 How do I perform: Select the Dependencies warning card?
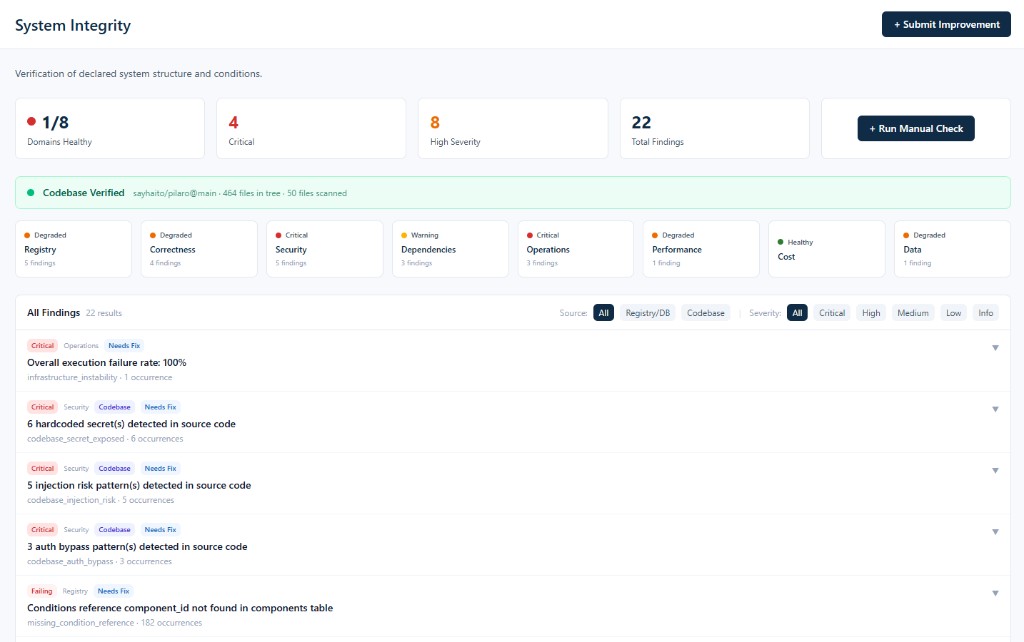tap(450, 249)
